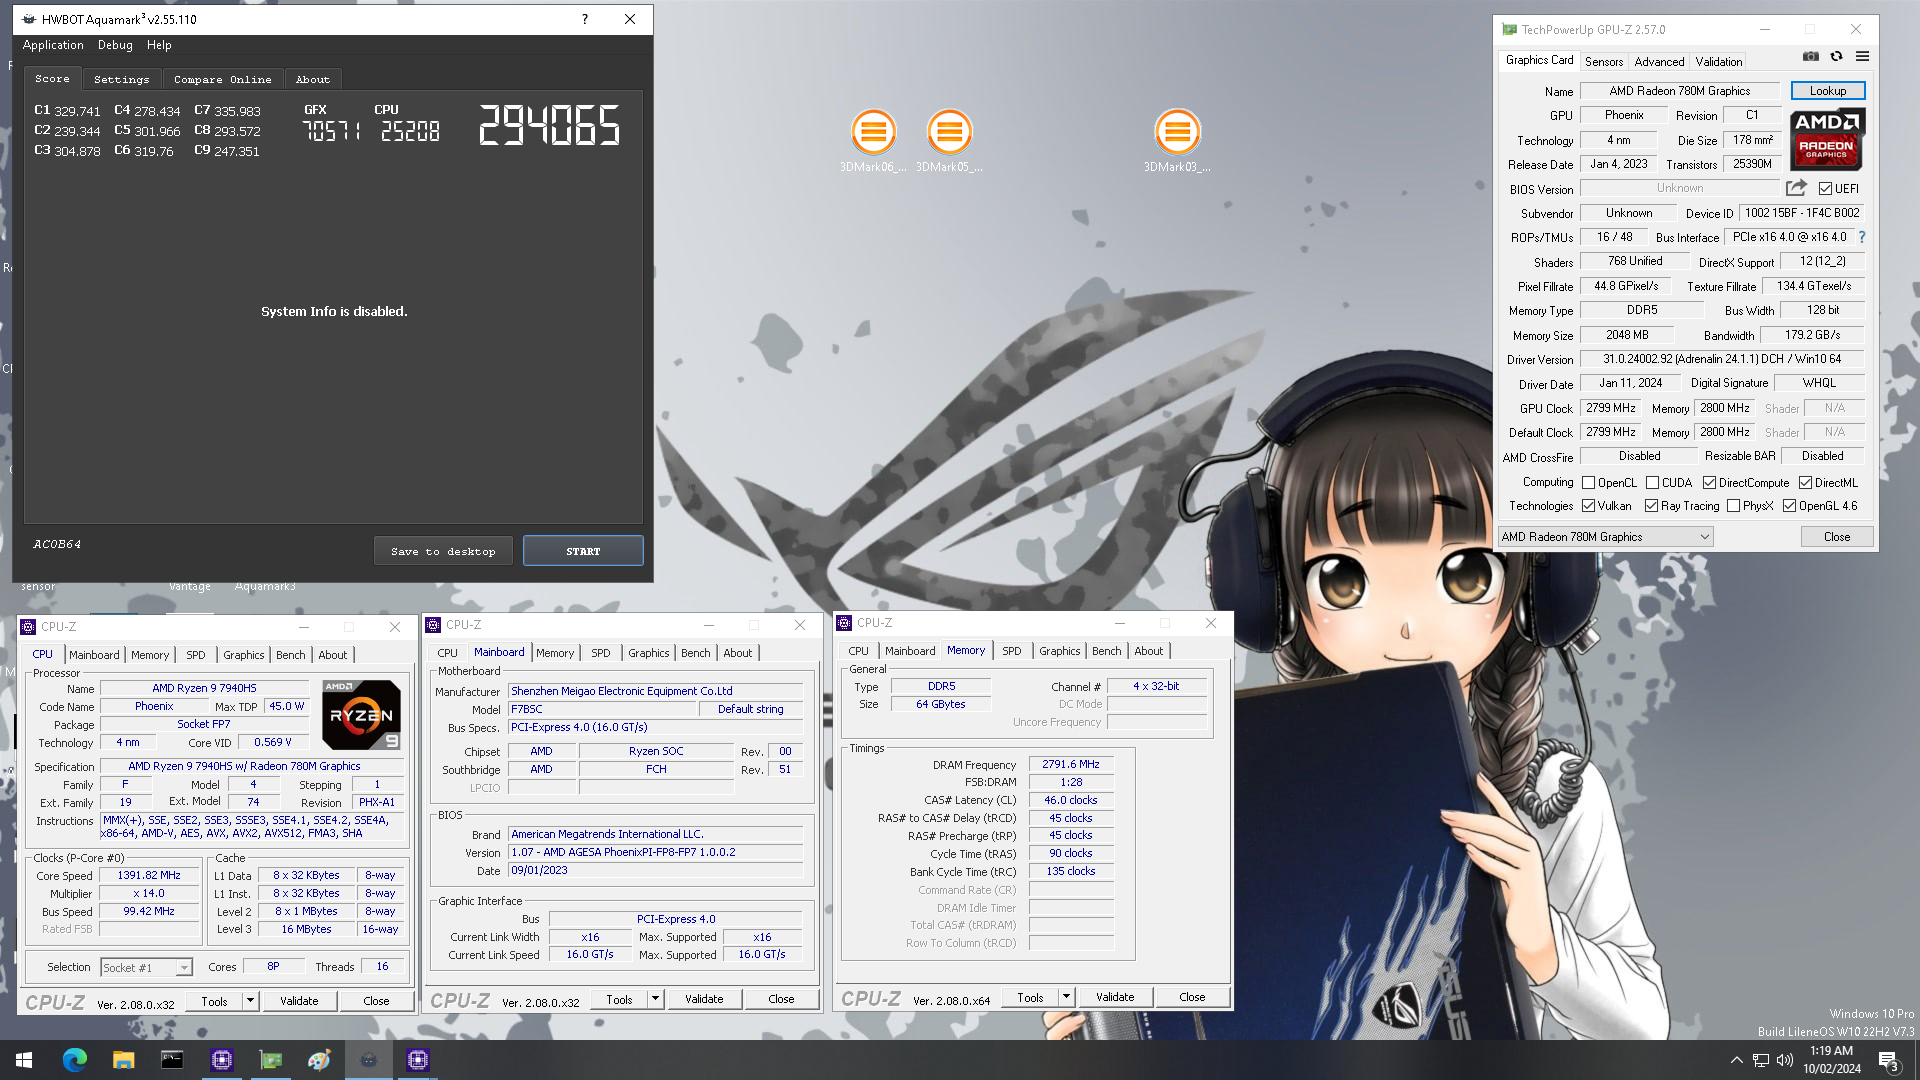Expand Tools arrow in CPU-Z CPU window
This screenshot has height=1080, width=1920.
click(250, 1001)
